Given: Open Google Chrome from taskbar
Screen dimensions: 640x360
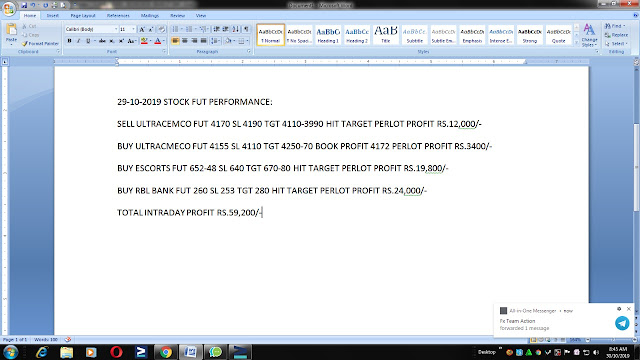Looking at the screenshot, I should (165, 352).
